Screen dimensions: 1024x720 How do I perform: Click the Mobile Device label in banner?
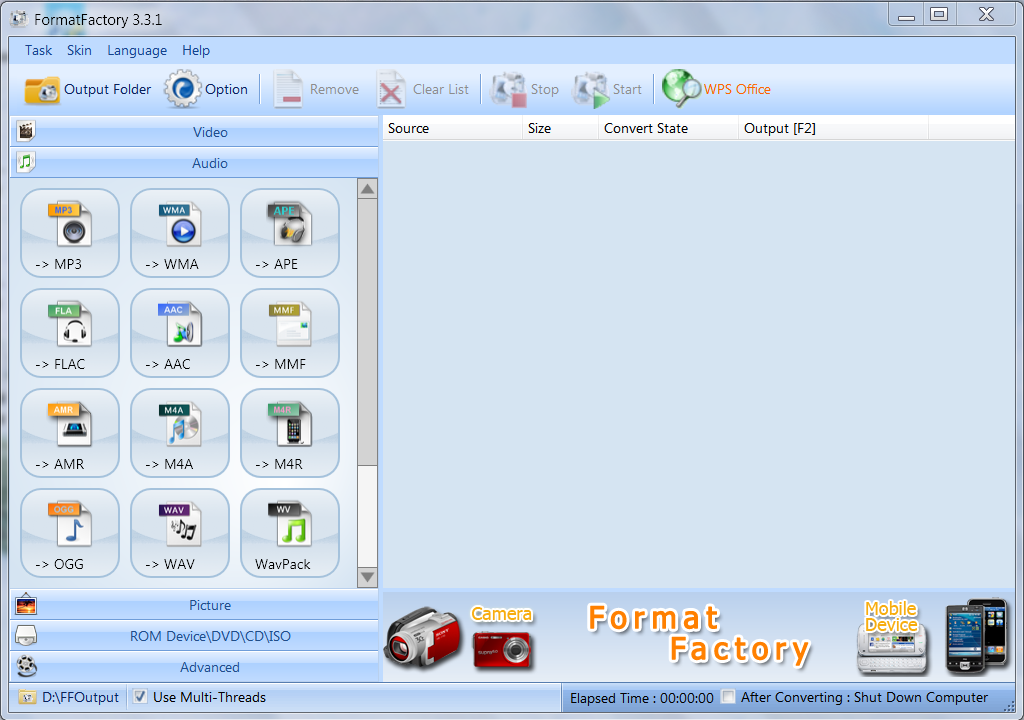(891, 617)
